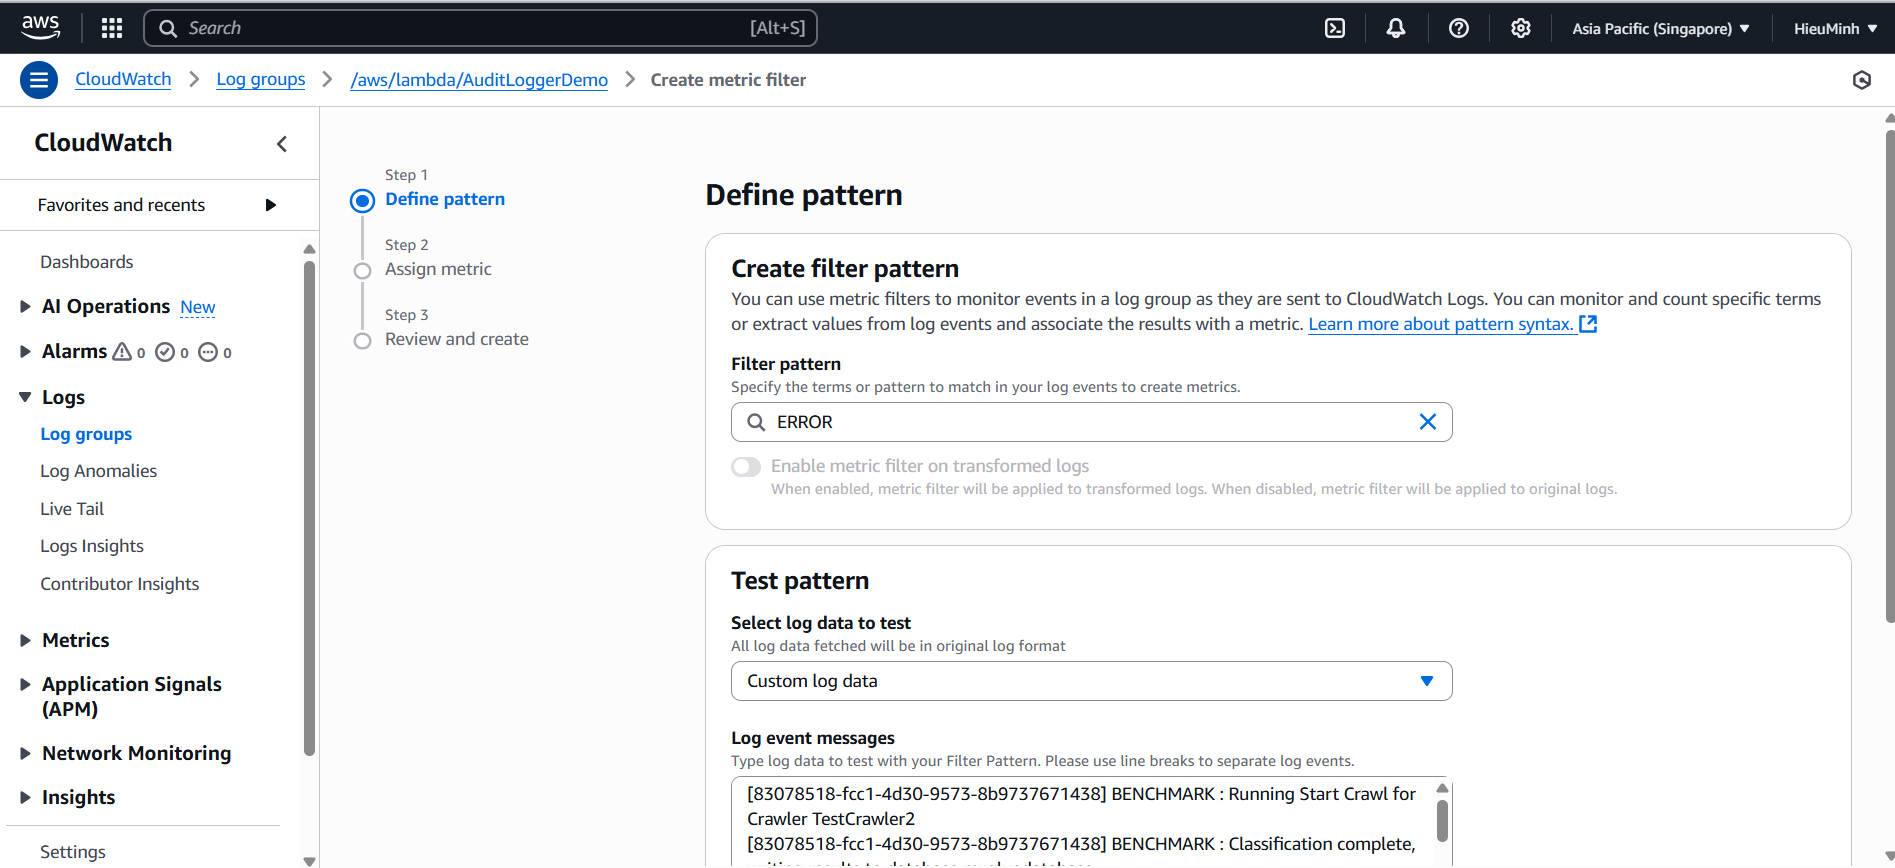This screenshot has width=1895, height=868.
Task: Open Contributor Insights in the sidebar
Action: coord(120,584)
